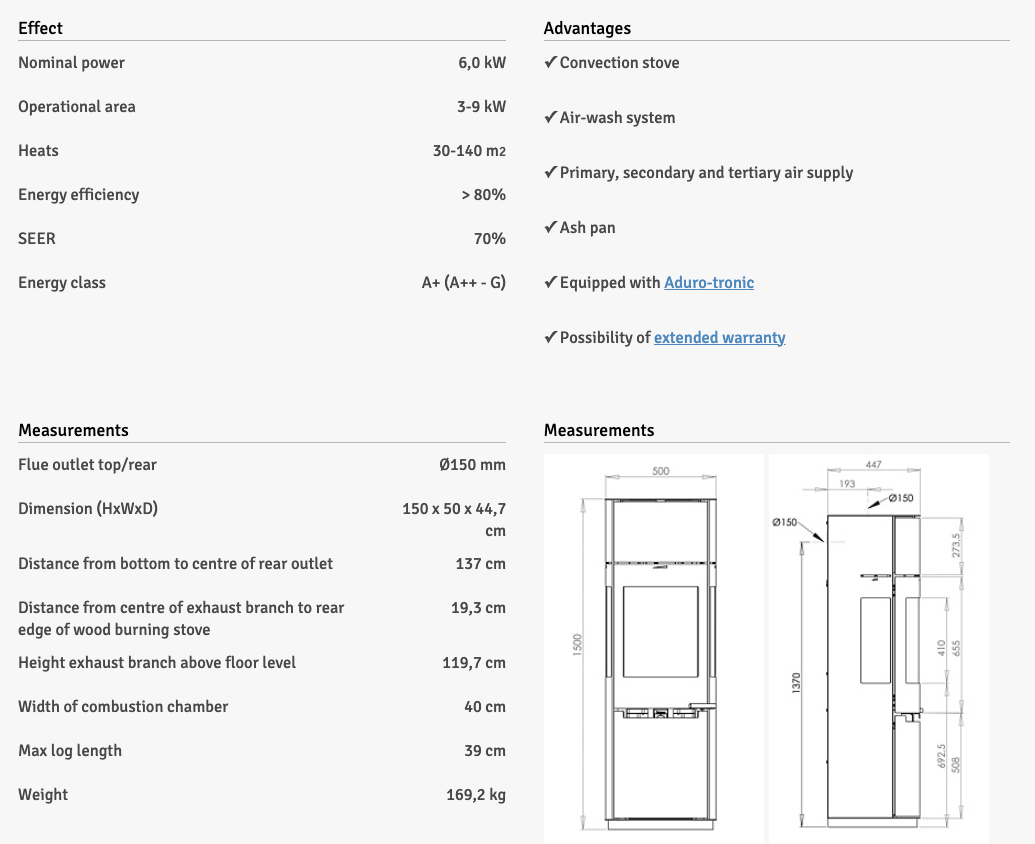Click the checkmark beside Ash pan
This screenshot has width=1035, height=844.
coord(550,228)
